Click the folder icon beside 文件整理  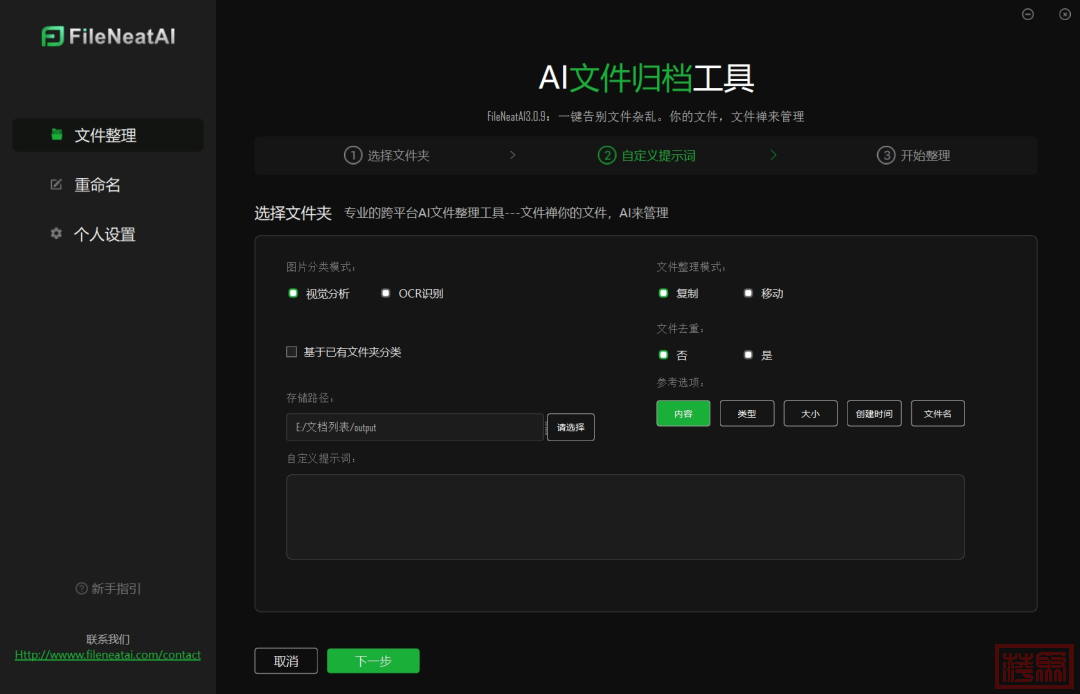pyautogui.click(x=57, y=134)
